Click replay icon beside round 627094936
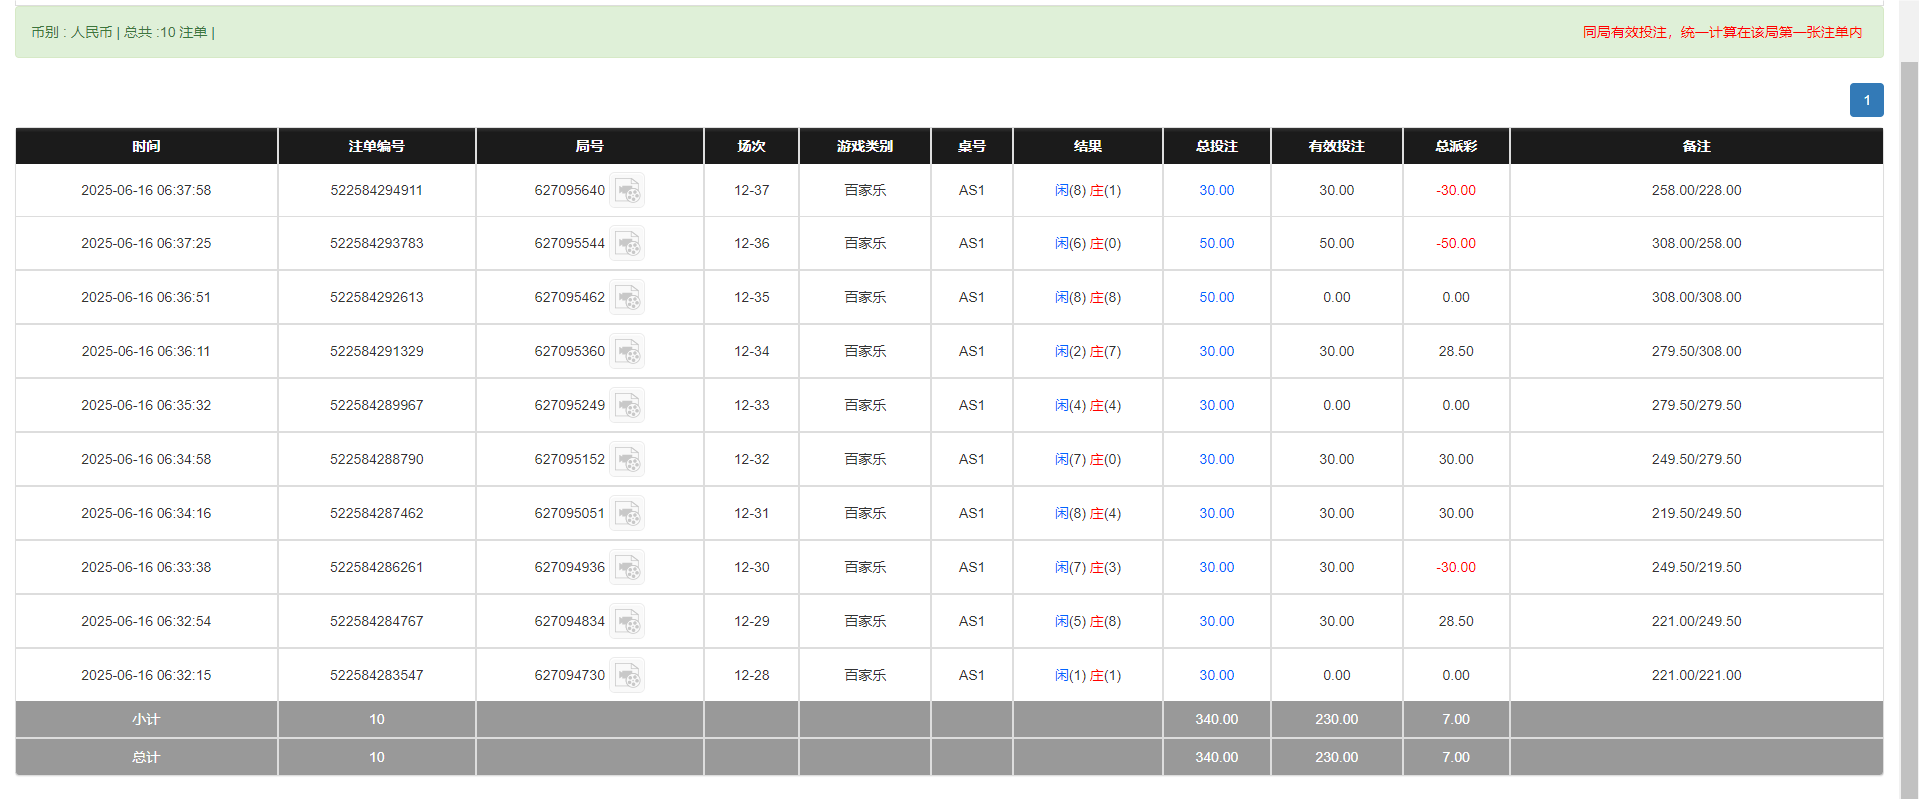 coord(627,568)
